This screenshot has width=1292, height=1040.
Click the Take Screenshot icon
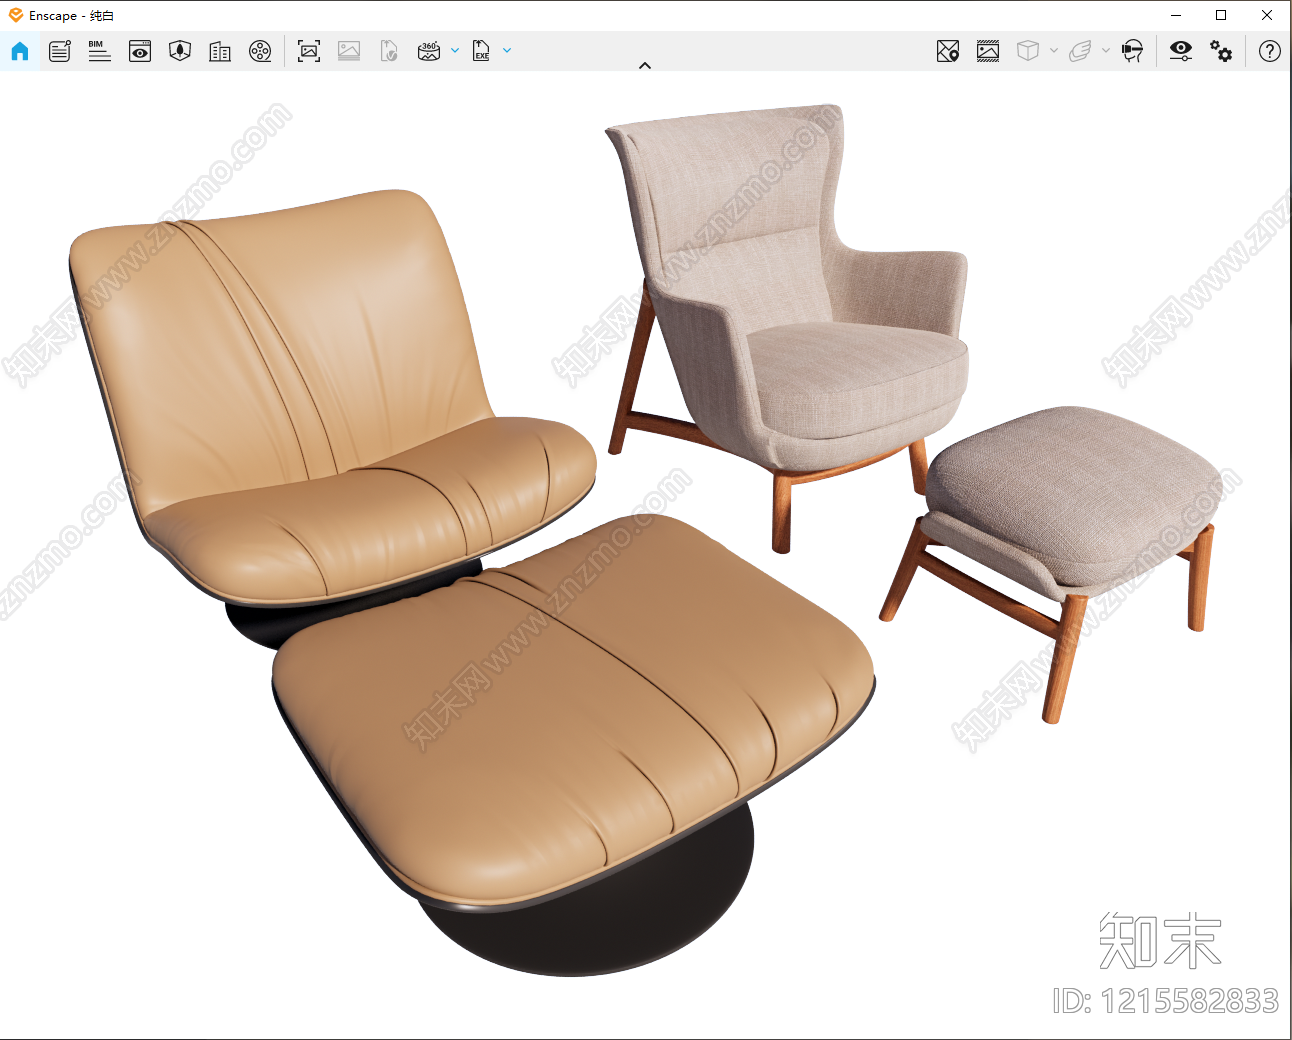[x=309, y=51]
